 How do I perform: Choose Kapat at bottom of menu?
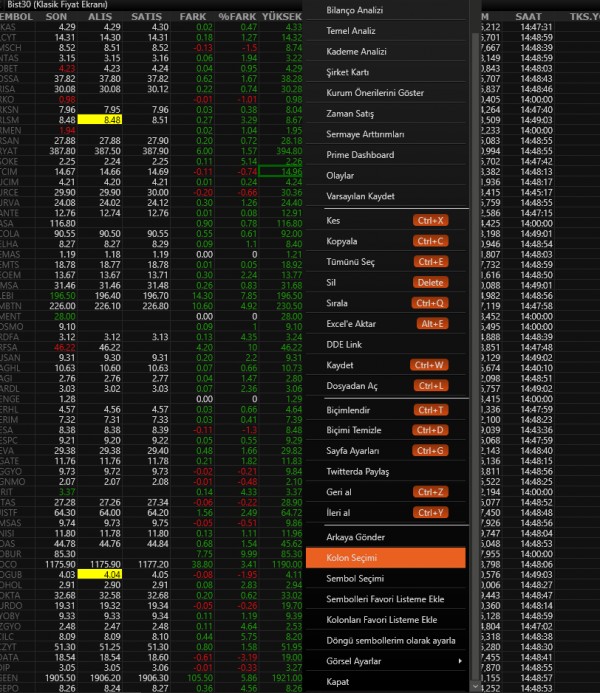coord(385,682)
